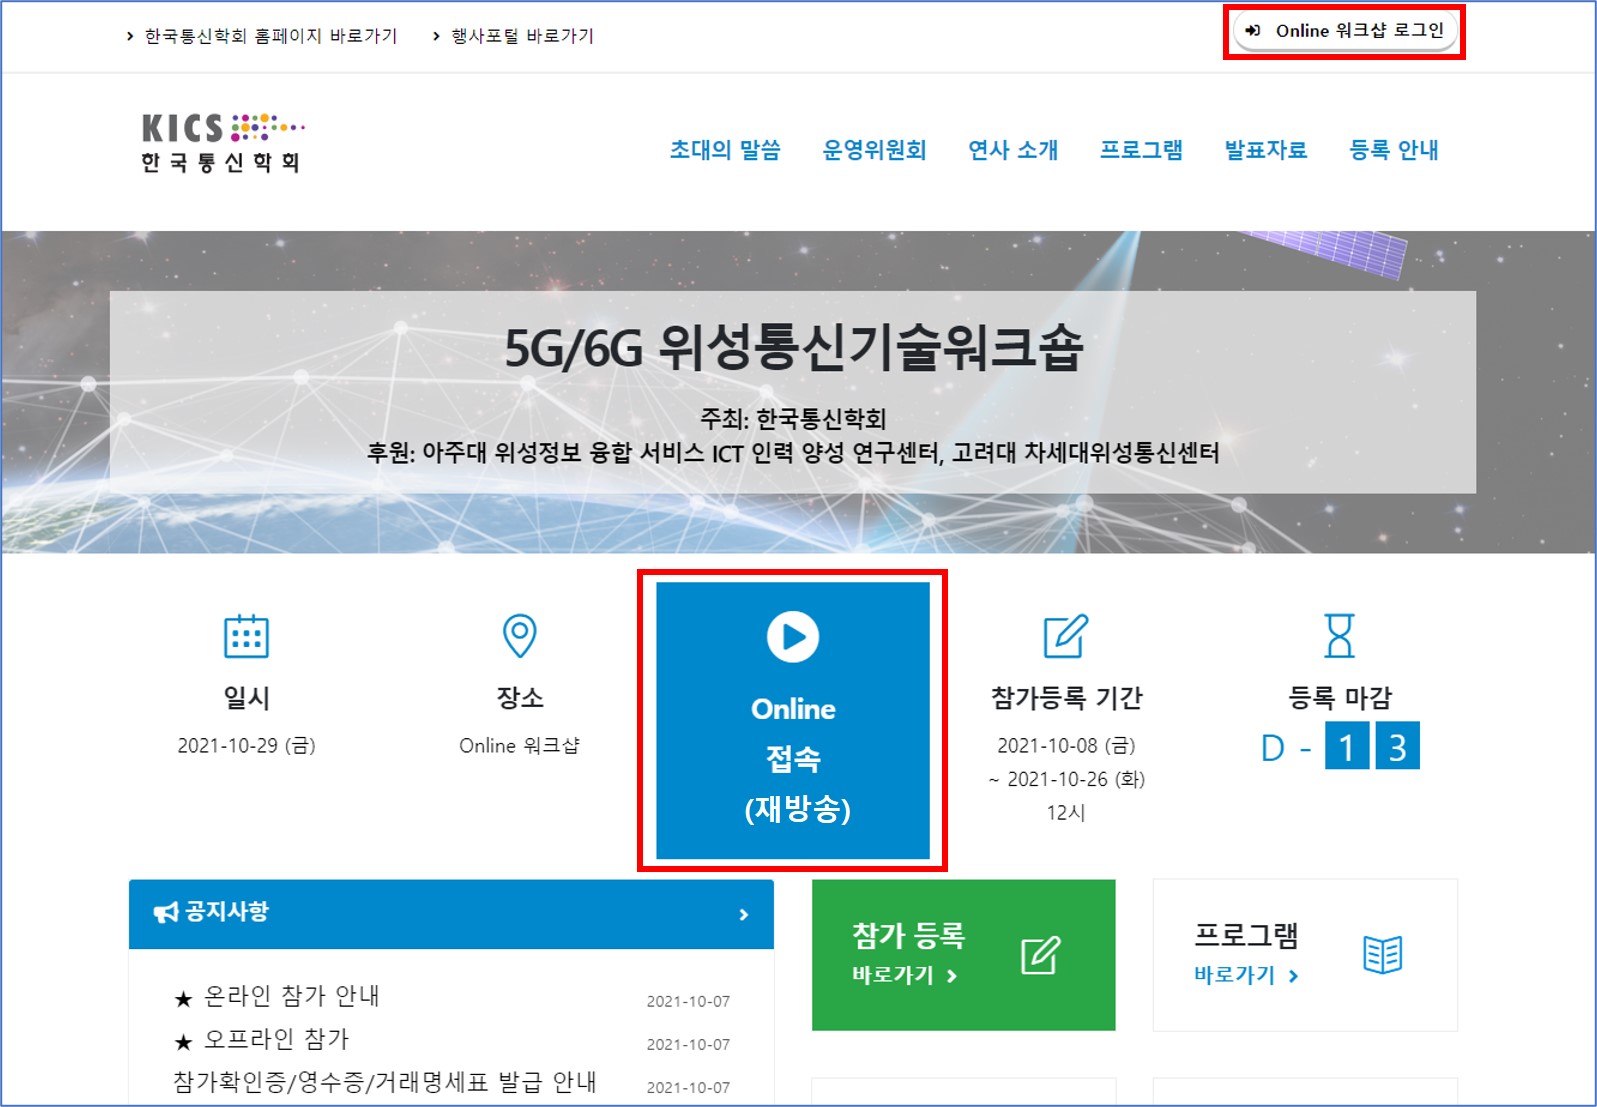
Task: Click the book icon in 프로그램 box
Action: click(x=1382, y=955)
